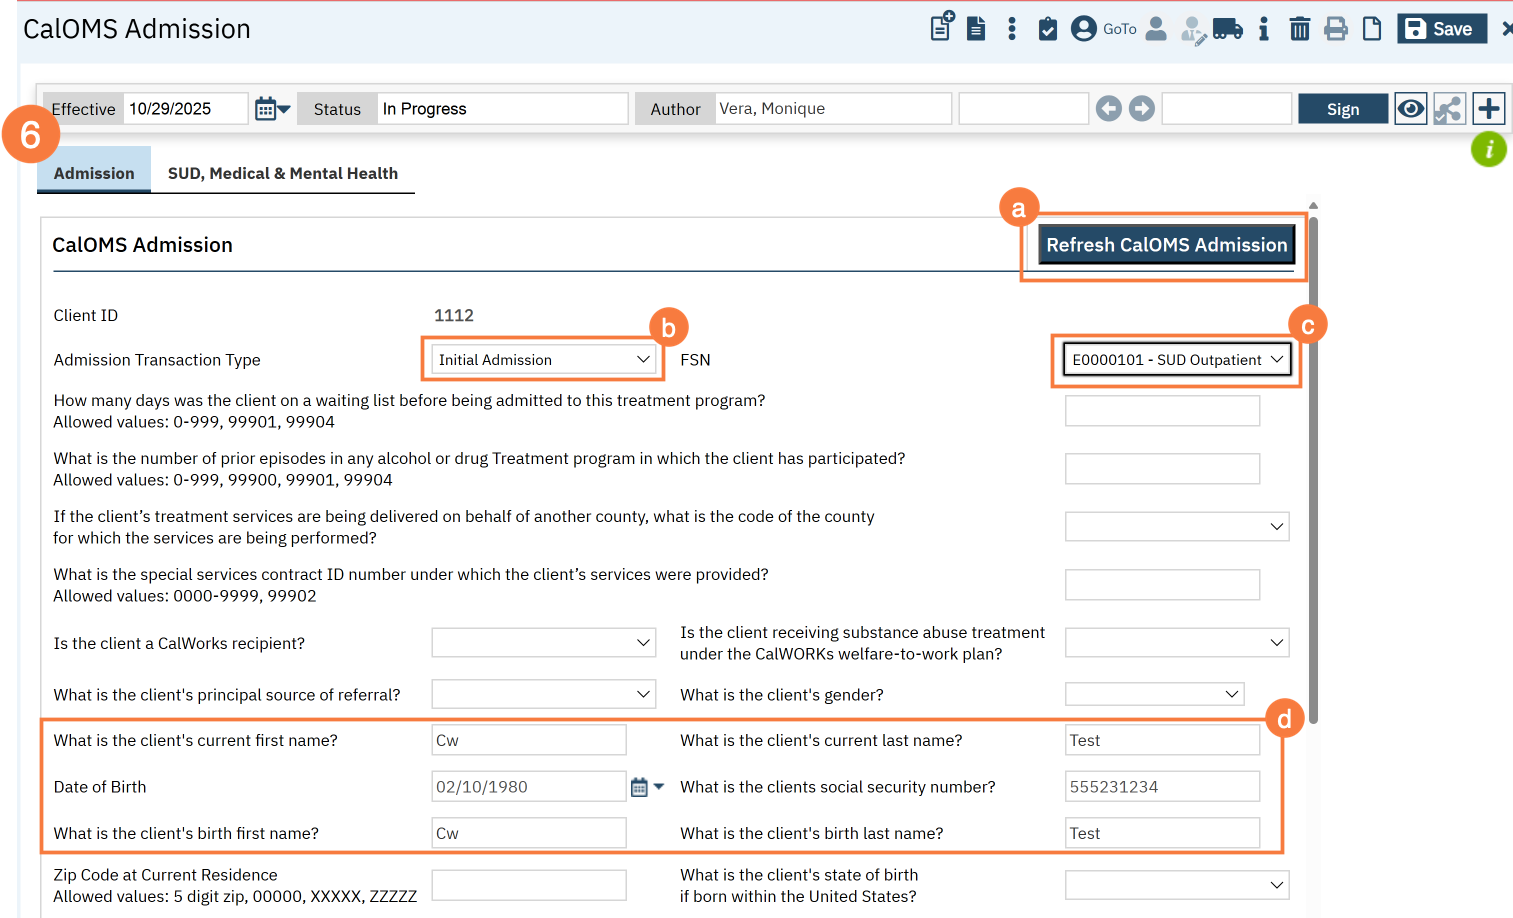The image size is (1513, 918).
Task: Click the Zip Code at Current Residence field
Action: pos(528,885)
